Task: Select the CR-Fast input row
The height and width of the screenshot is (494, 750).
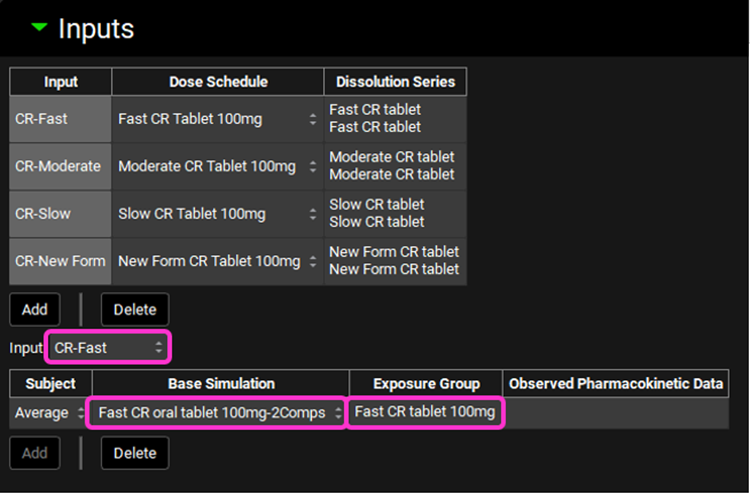Action: click(x=60, y=119)
